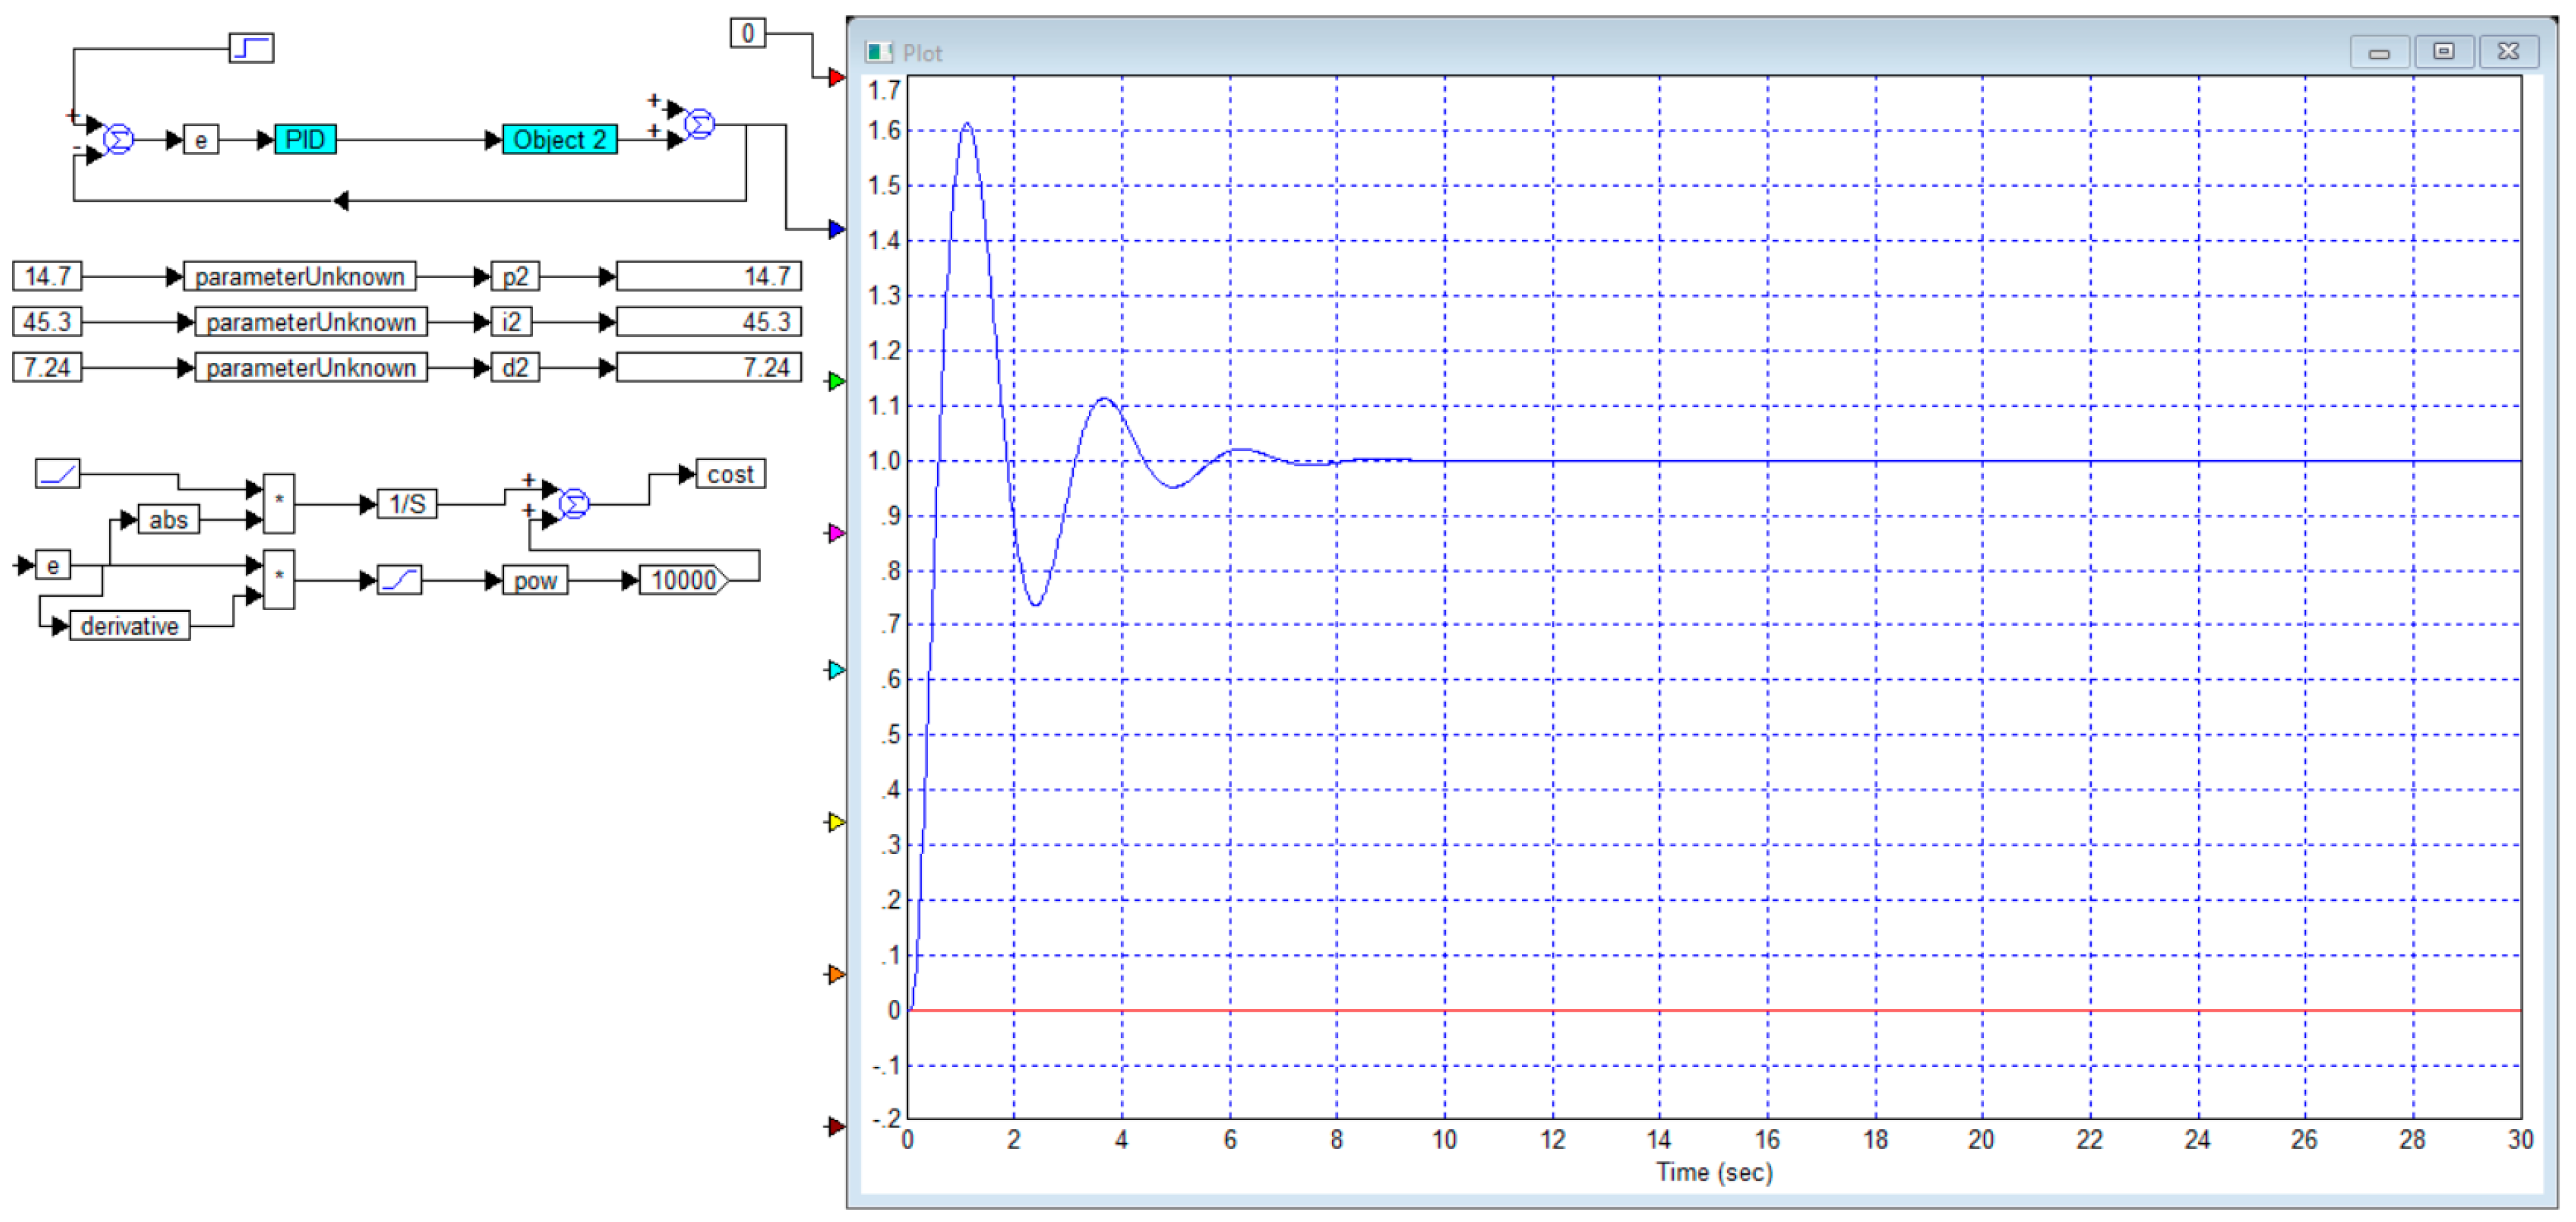Select the summing junction after Object 2
This screenshot has width=2576, height=1222.
point(699,124)
